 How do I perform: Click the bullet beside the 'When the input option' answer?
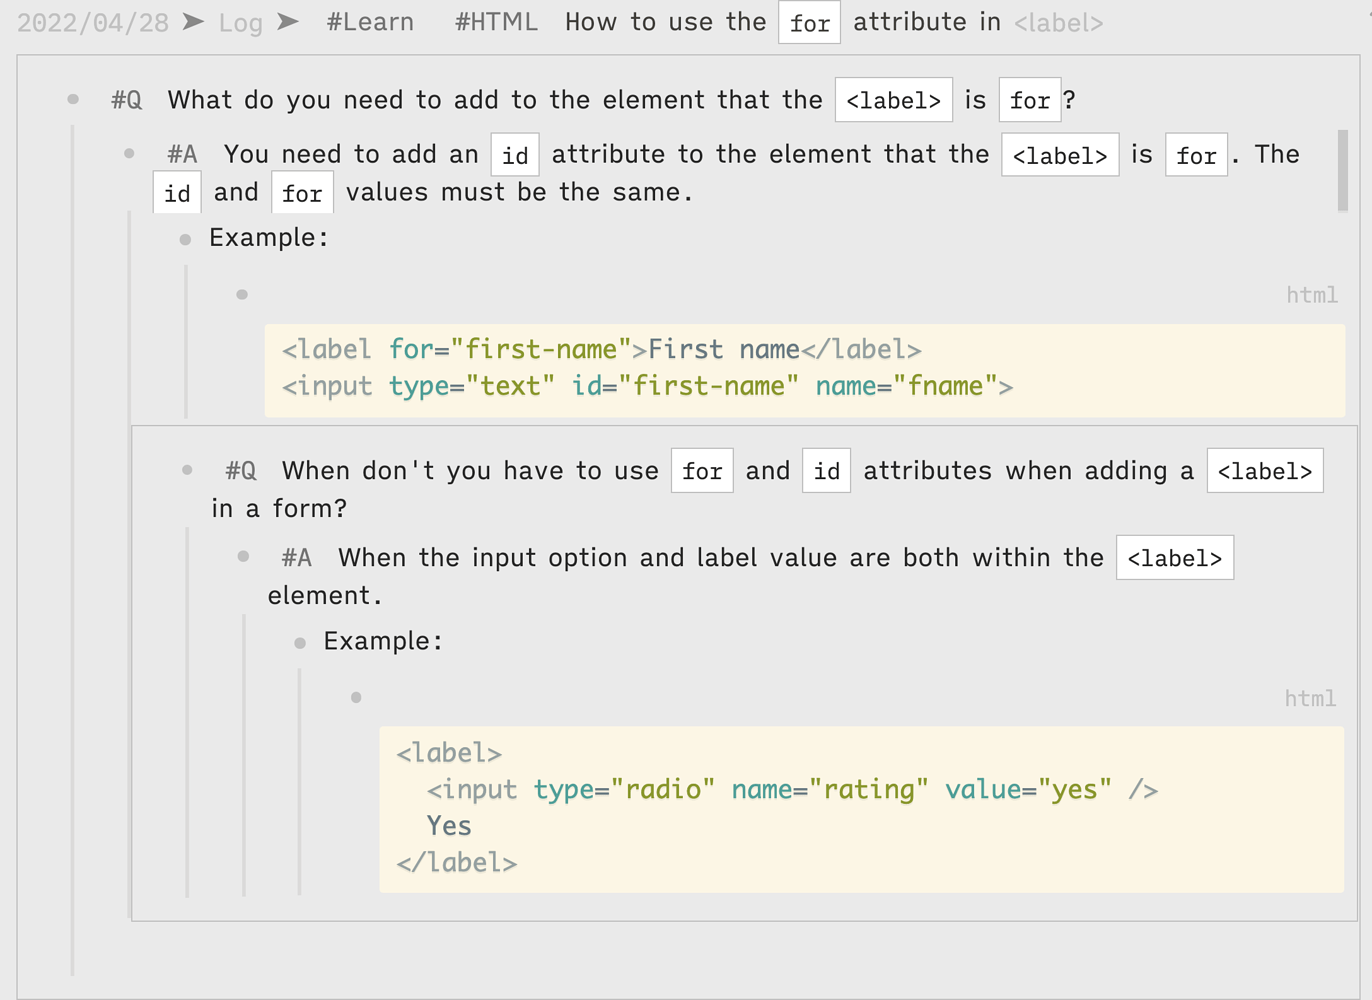coord(243,556)
